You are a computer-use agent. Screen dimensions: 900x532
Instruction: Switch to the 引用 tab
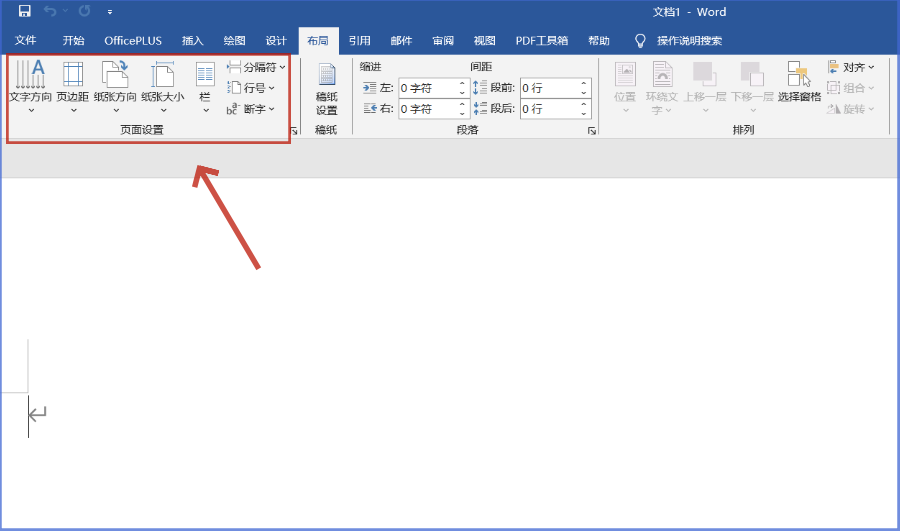pos(359,41)
